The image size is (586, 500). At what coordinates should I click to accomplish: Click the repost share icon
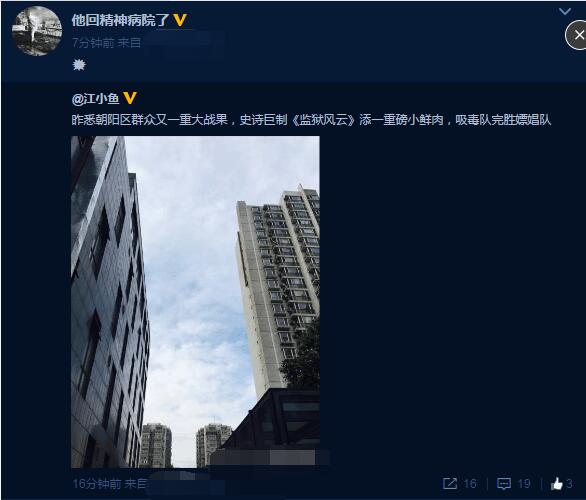[450, 483]
